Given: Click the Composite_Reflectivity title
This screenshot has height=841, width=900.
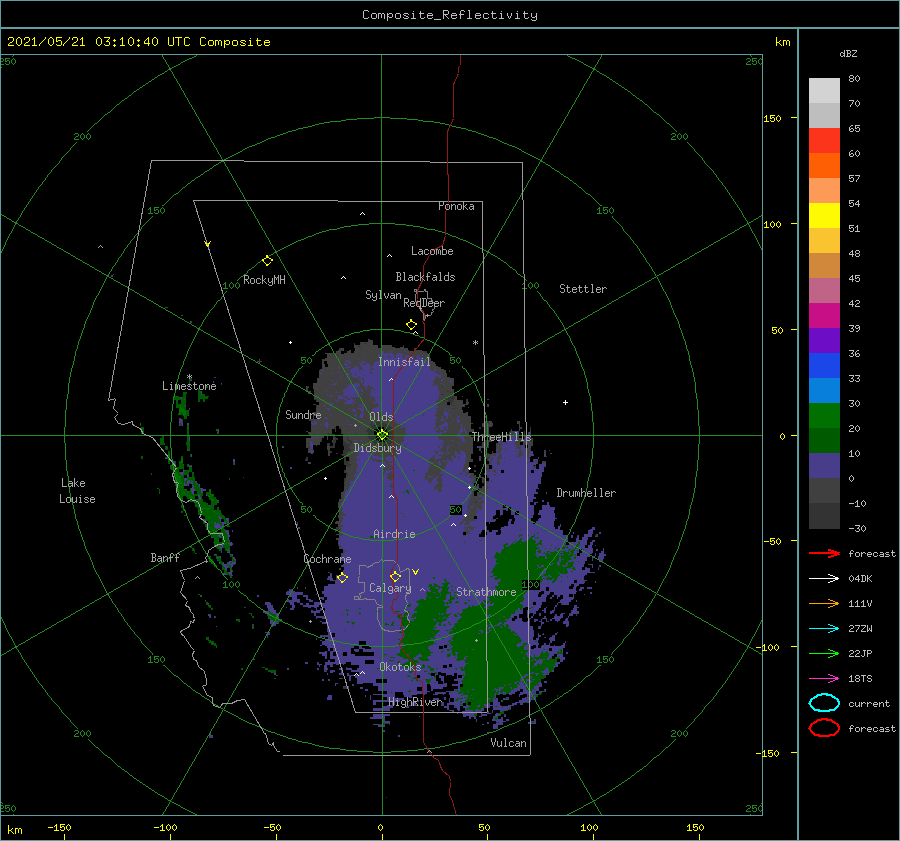Looking at the screenshot, I should tap(450, 15).
